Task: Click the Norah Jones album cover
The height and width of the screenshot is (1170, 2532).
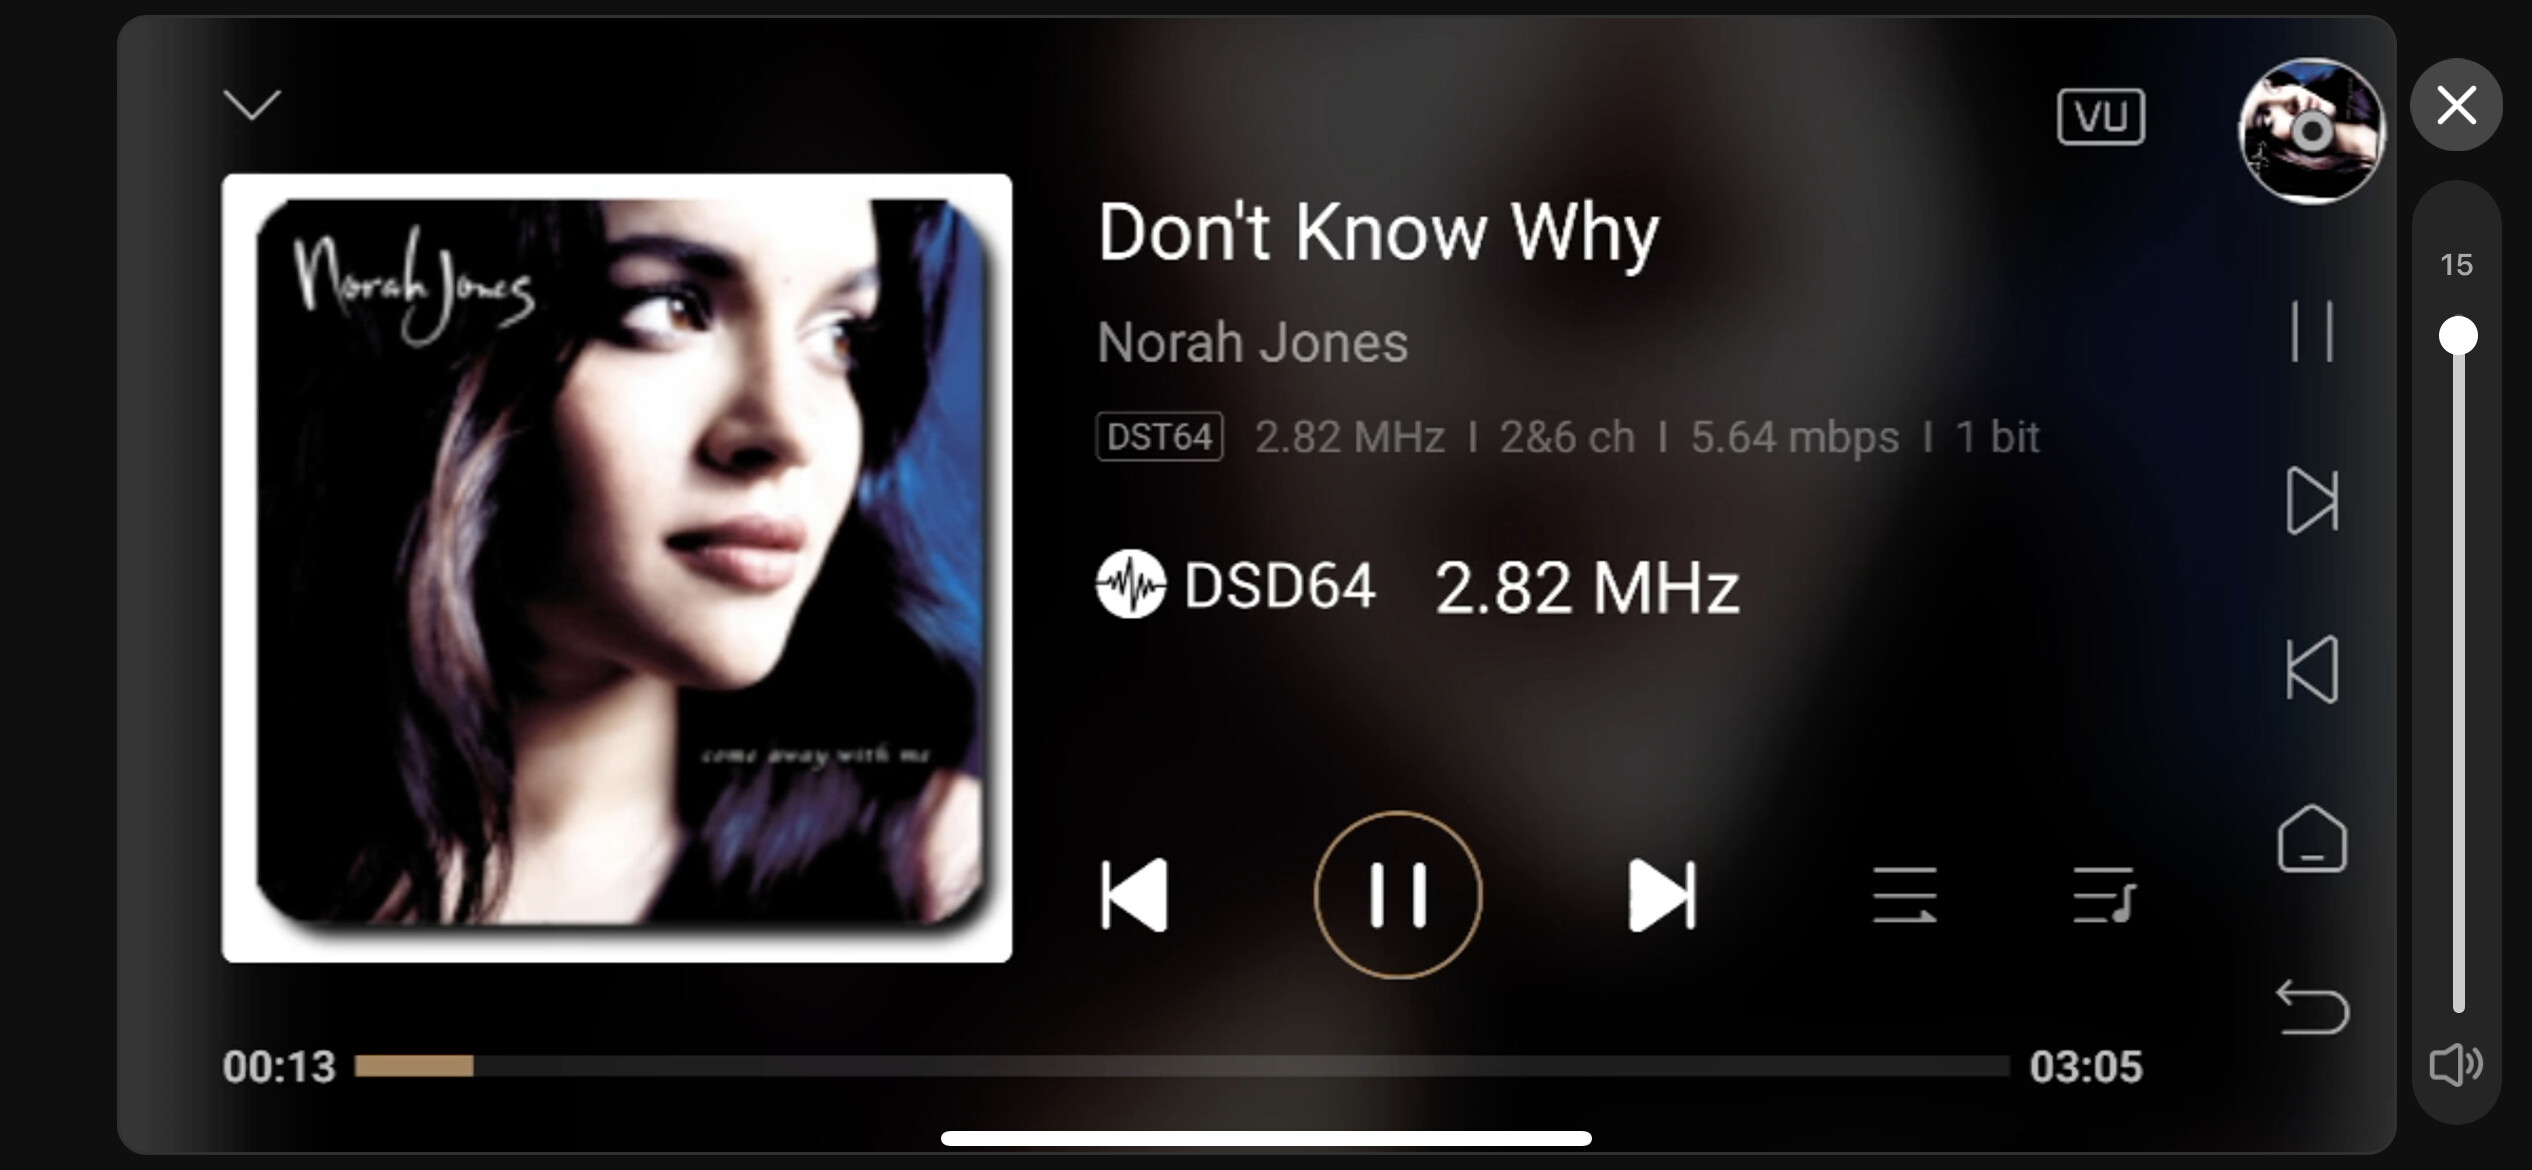Action: tap(617, 568)
